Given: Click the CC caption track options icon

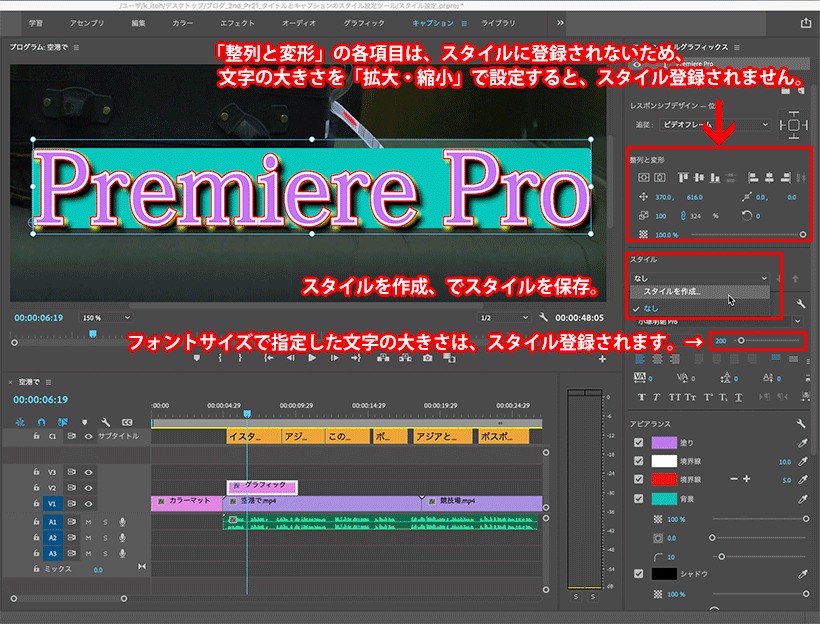Looking at the screenshot, I should point(127,422).
